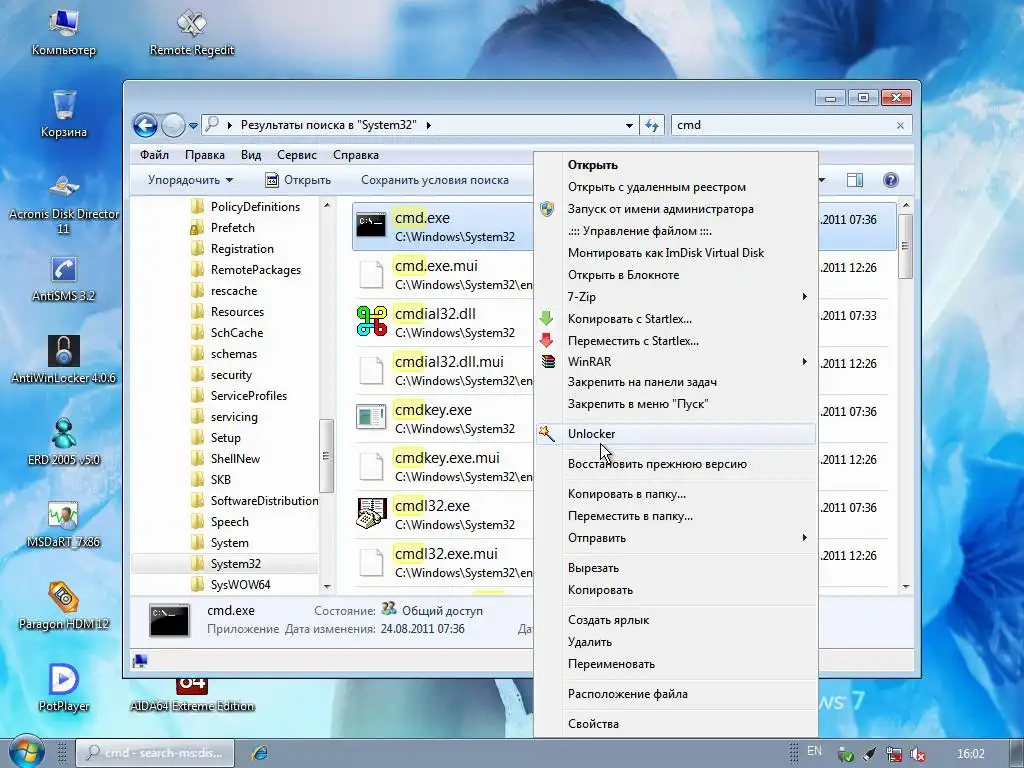Launch PotPlayer desktop shortcut

tap(63, 687)
